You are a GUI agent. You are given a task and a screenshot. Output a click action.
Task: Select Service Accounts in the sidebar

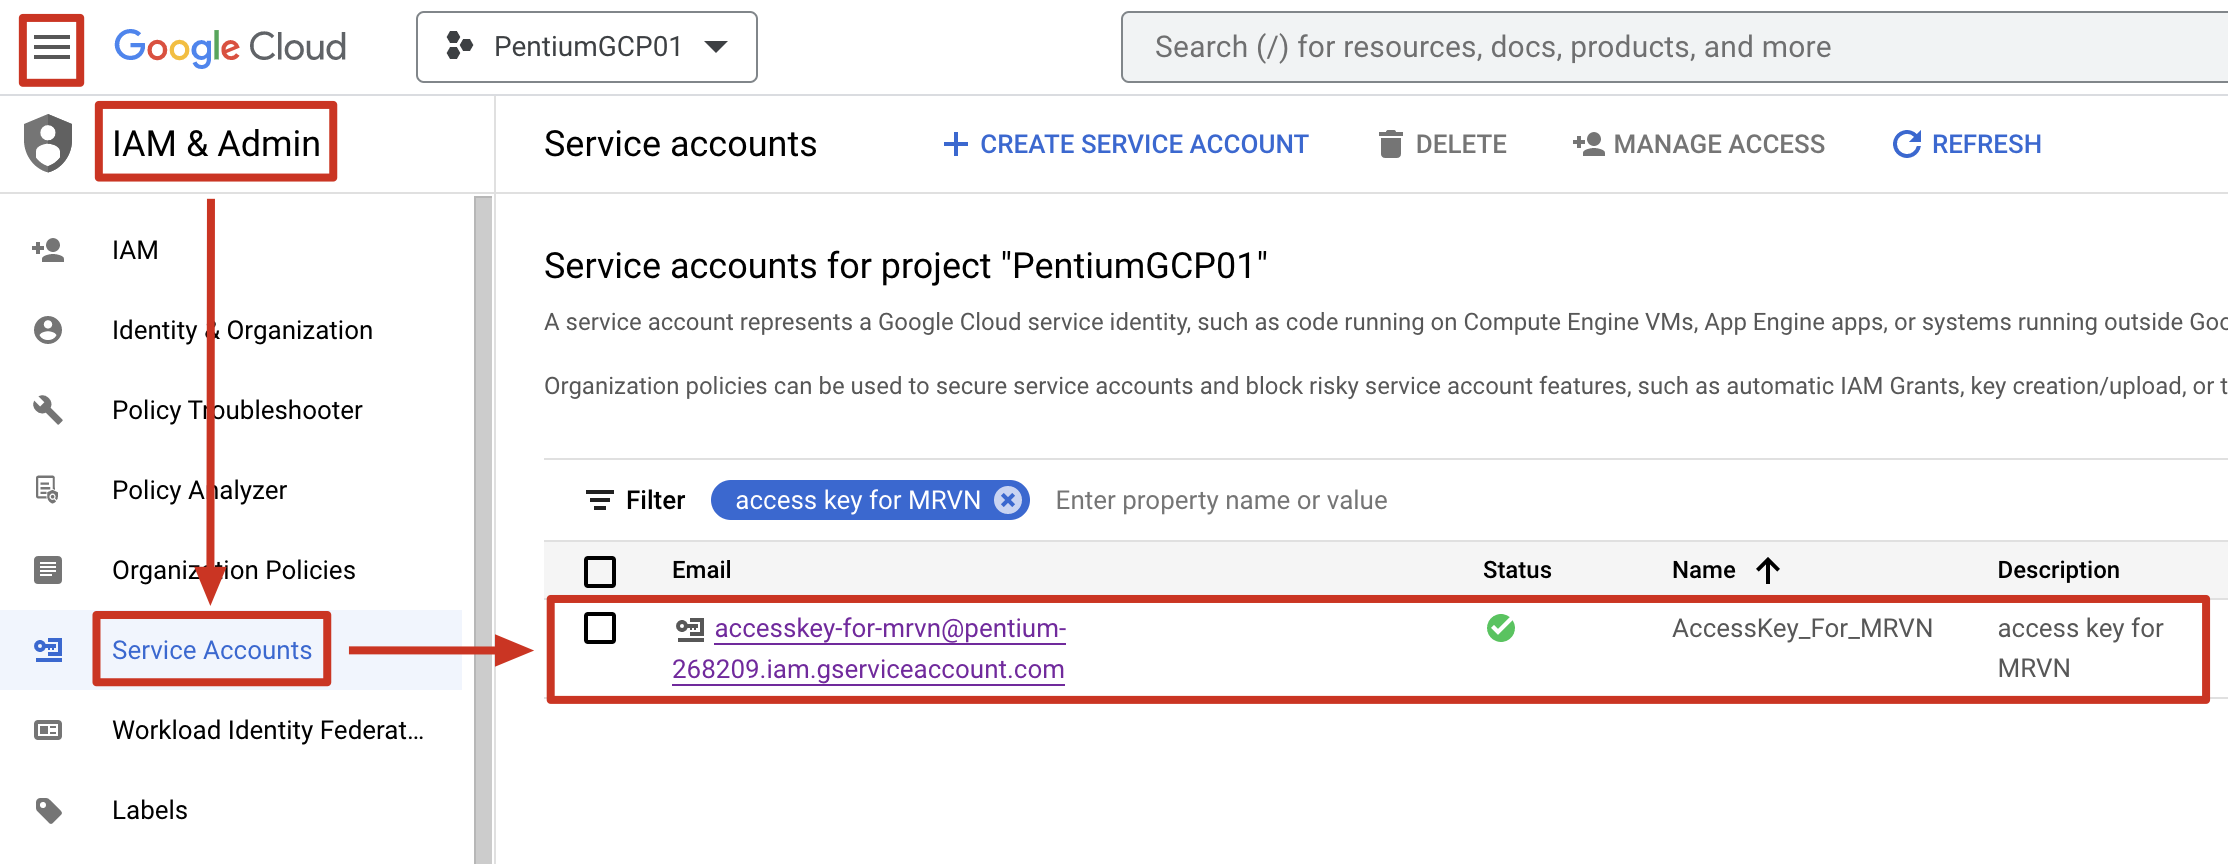212,650
